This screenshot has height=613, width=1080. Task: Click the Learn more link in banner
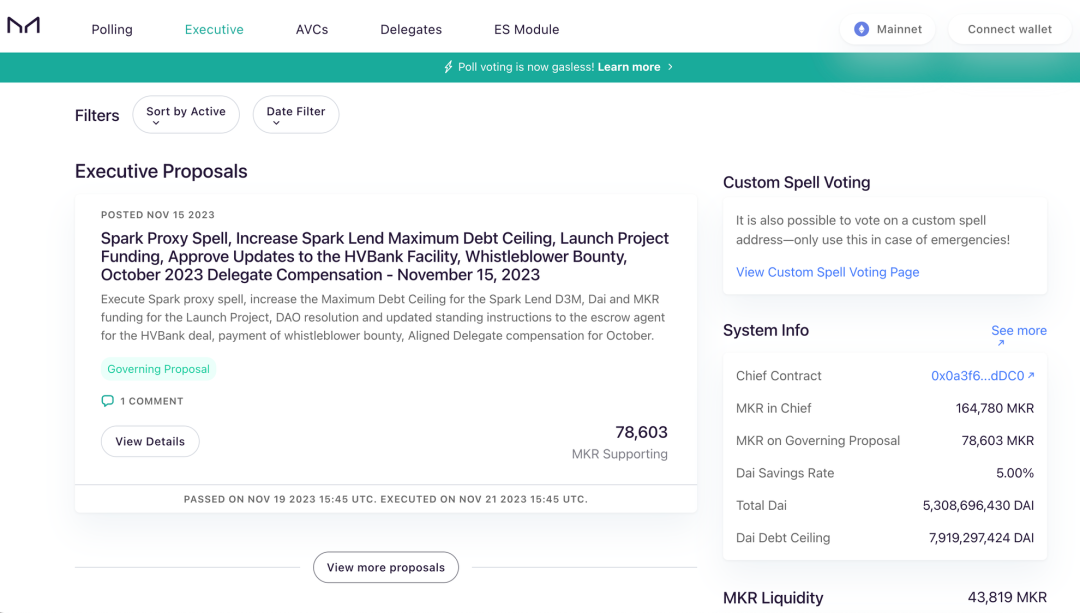(629, 67)
